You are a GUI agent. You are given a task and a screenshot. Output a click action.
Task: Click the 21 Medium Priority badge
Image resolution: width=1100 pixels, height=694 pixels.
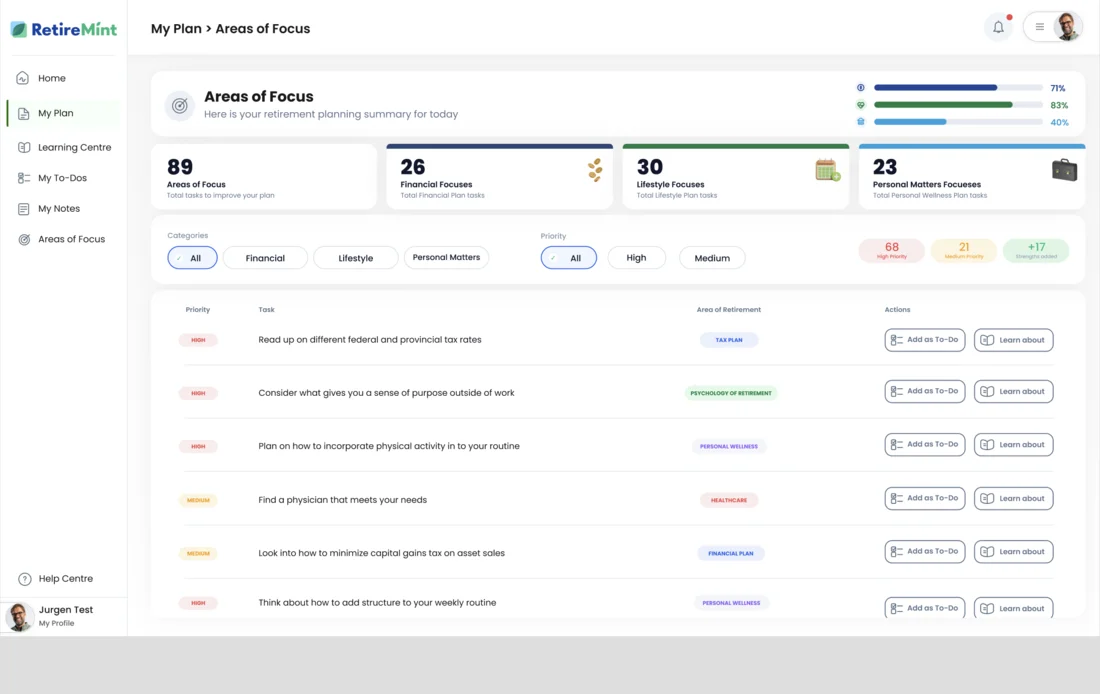[964, 251]
